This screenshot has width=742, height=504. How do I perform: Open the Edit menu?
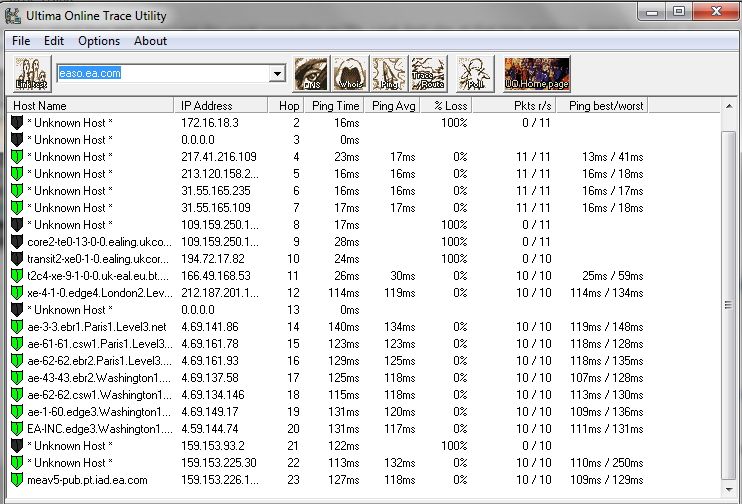[x=53, y=41]
